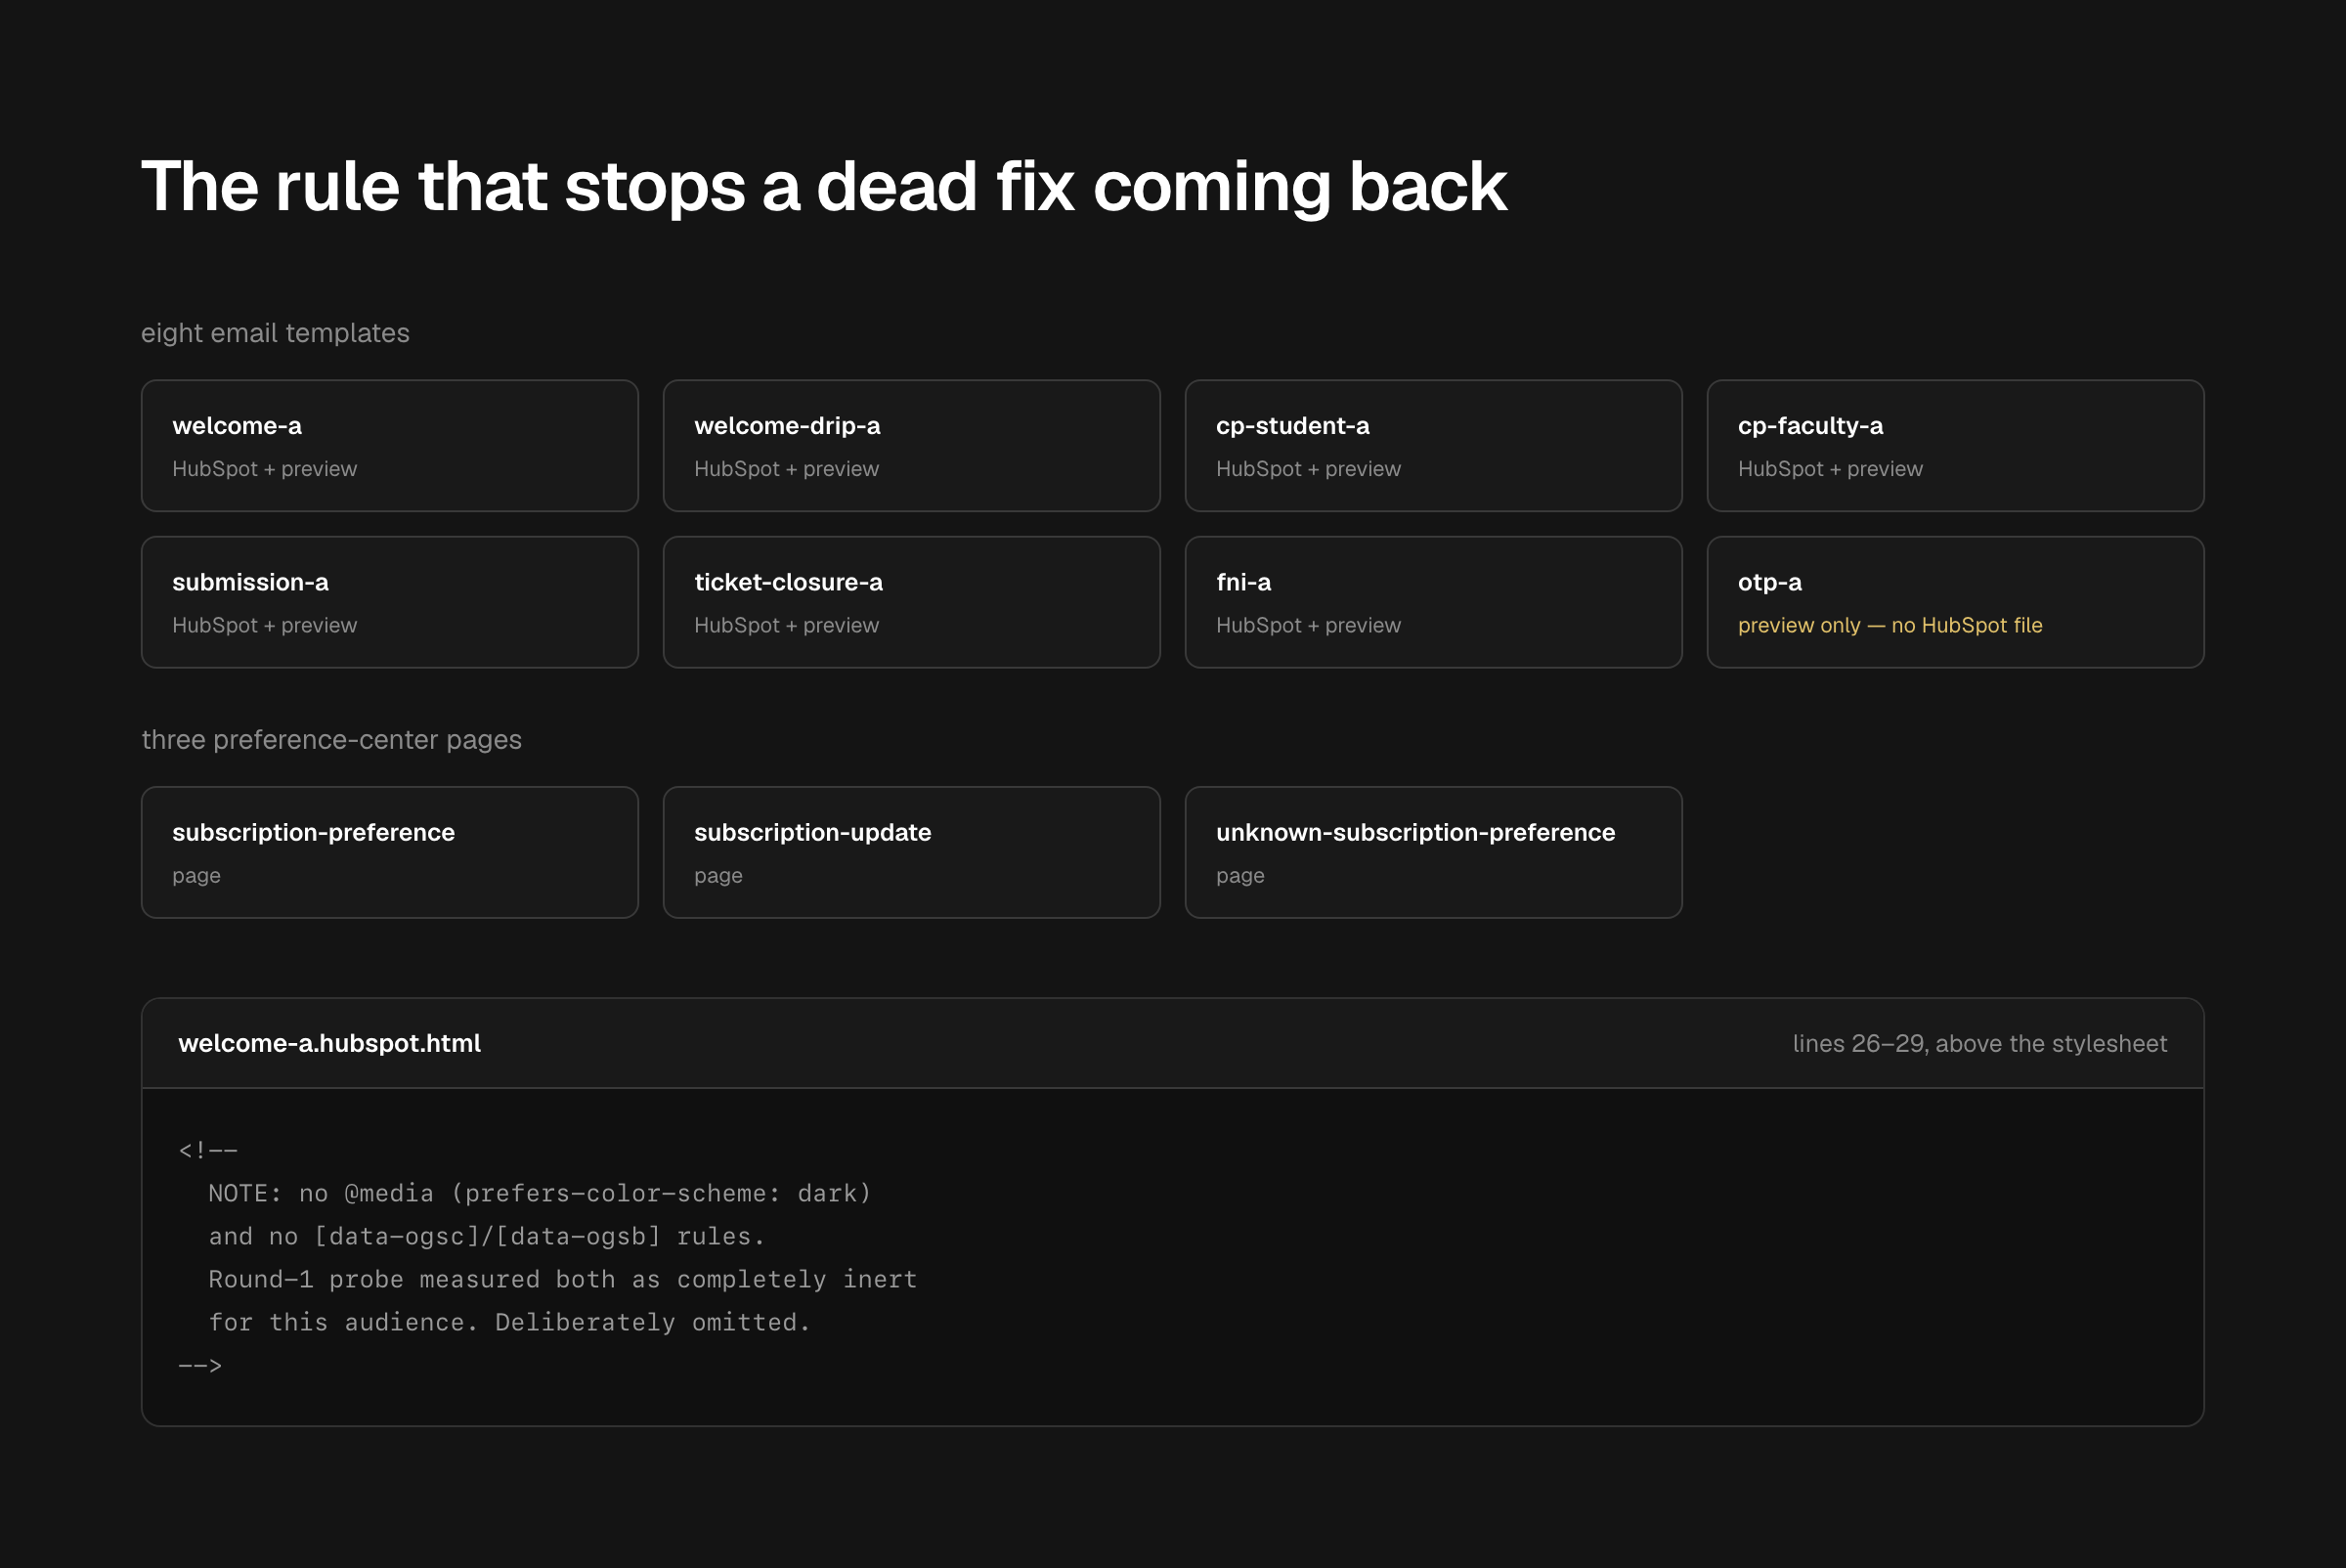Click the closing '-->' comment marker

coord(200,1365)
